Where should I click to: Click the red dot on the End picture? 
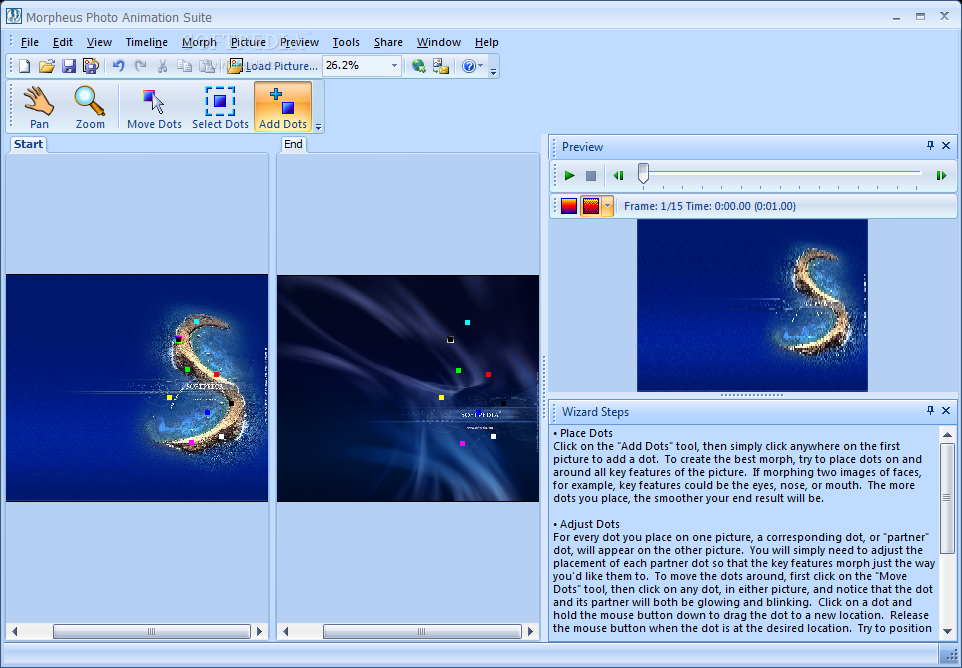[x=488, y=374]
